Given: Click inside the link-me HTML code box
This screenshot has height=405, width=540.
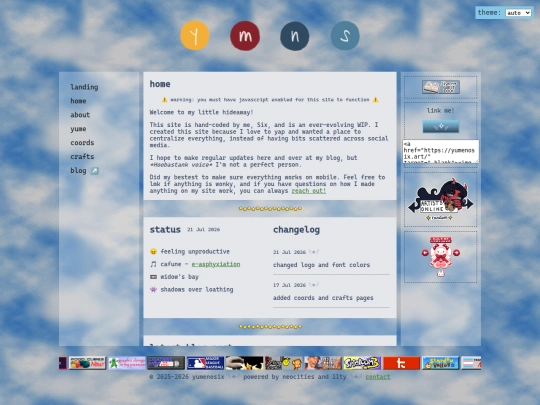Looking at the screenshot, I should point(441,152).
